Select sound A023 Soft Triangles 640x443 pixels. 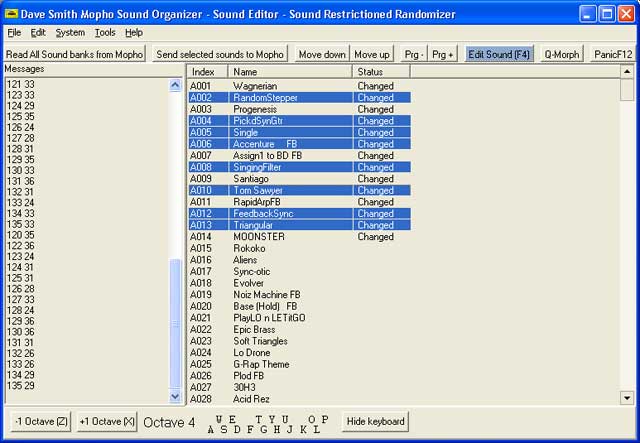click(300, 341)
